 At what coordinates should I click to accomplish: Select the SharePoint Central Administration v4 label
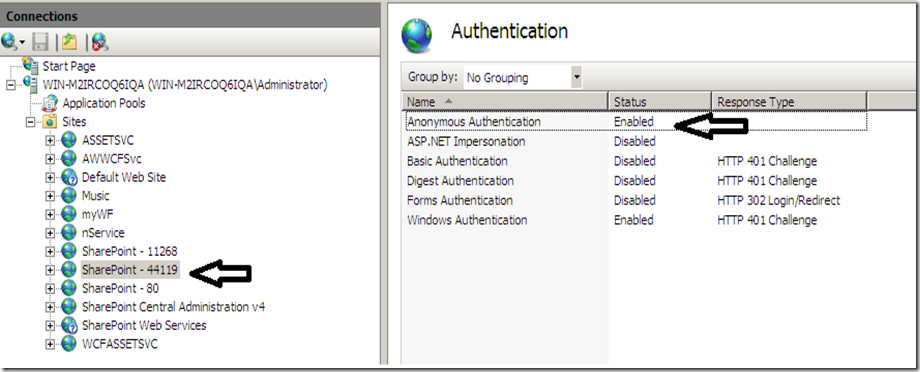(174, 307)
